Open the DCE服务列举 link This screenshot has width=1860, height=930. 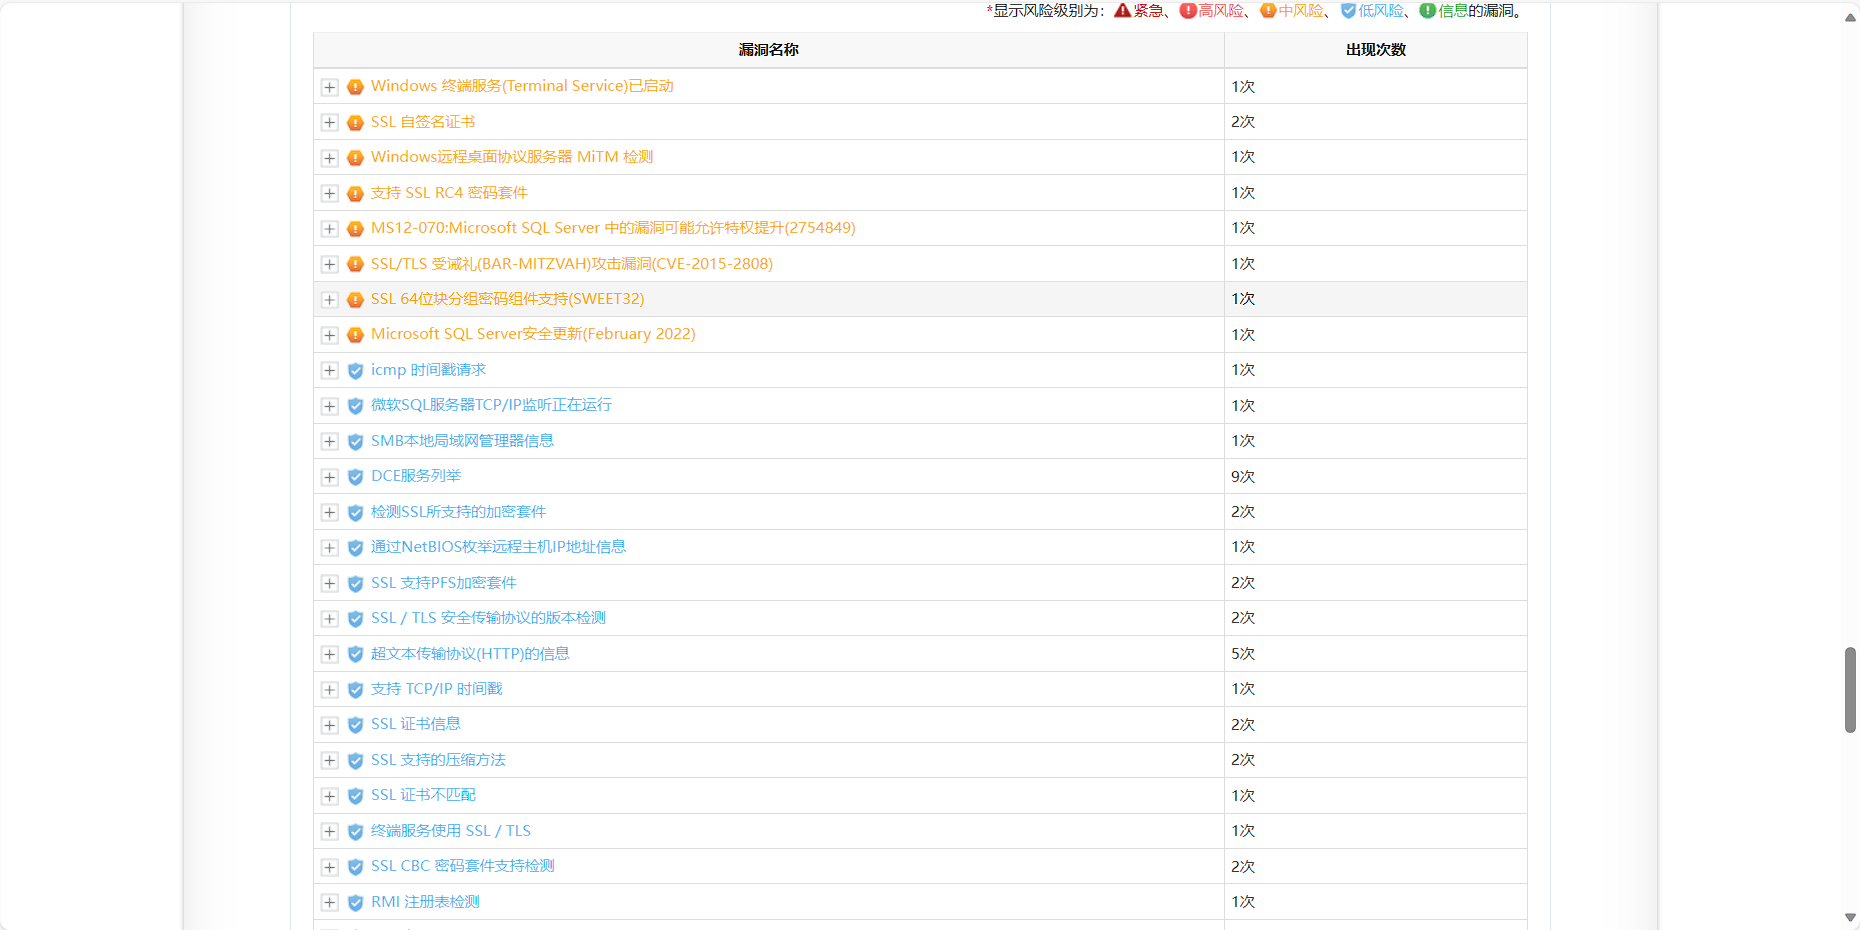point(416,476)
